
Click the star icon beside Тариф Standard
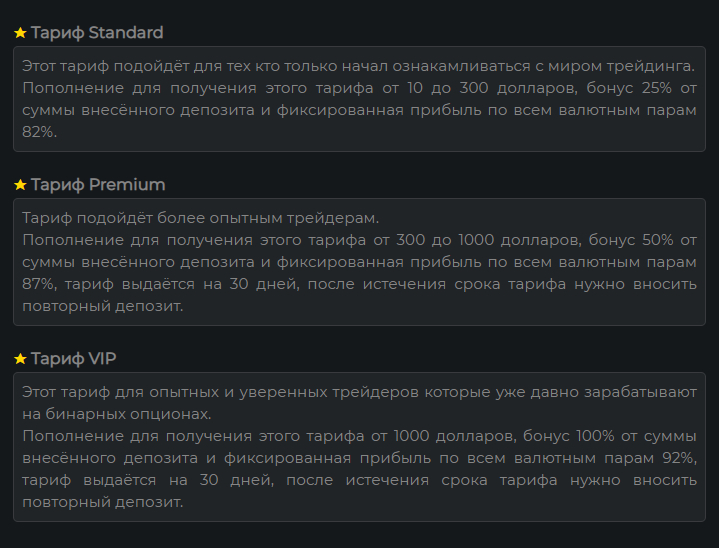pyautogui.click(x=20, y=33)
